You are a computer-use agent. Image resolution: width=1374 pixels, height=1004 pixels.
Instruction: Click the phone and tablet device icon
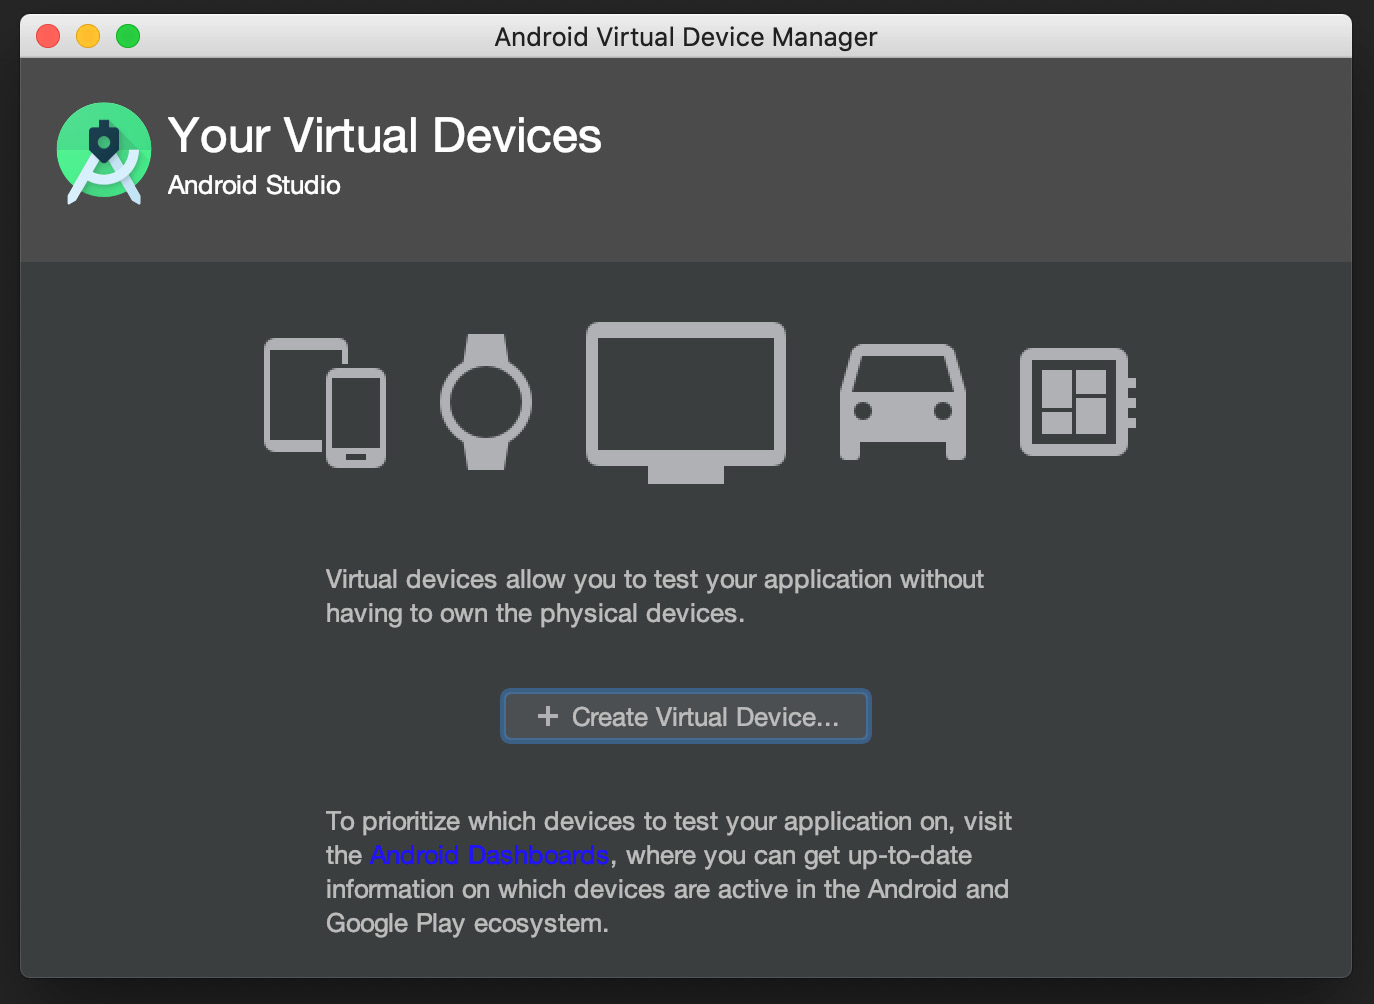point(325,403)
